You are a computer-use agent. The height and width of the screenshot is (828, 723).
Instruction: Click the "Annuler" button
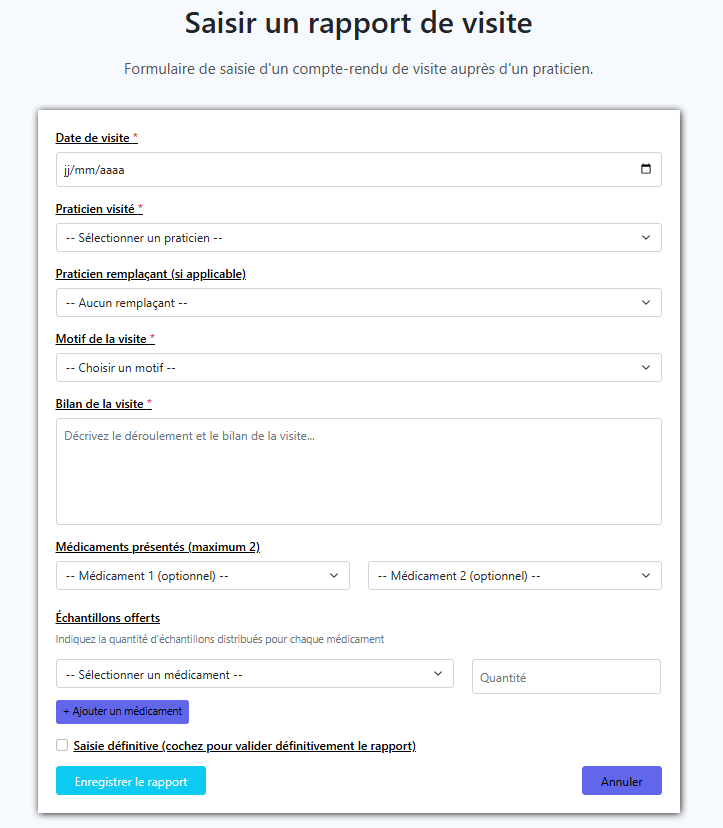621,780
